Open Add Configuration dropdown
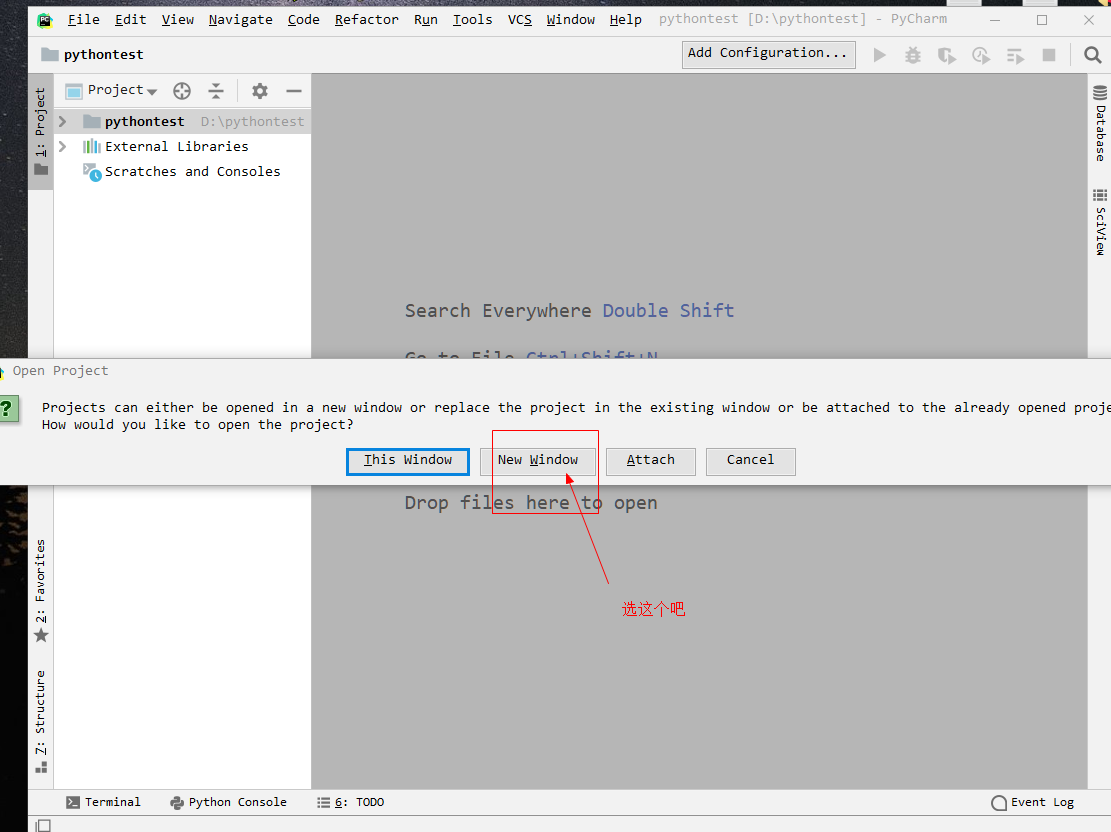1111x832 pixels. point(768,54)
